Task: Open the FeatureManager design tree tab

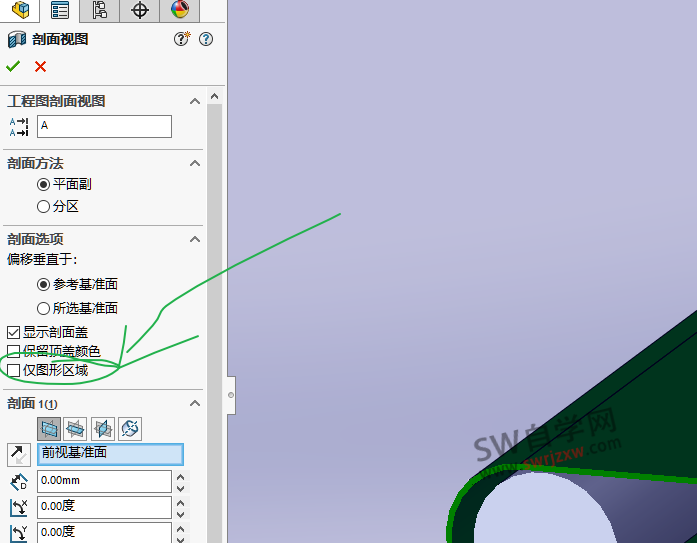Action: coord(20,10)
